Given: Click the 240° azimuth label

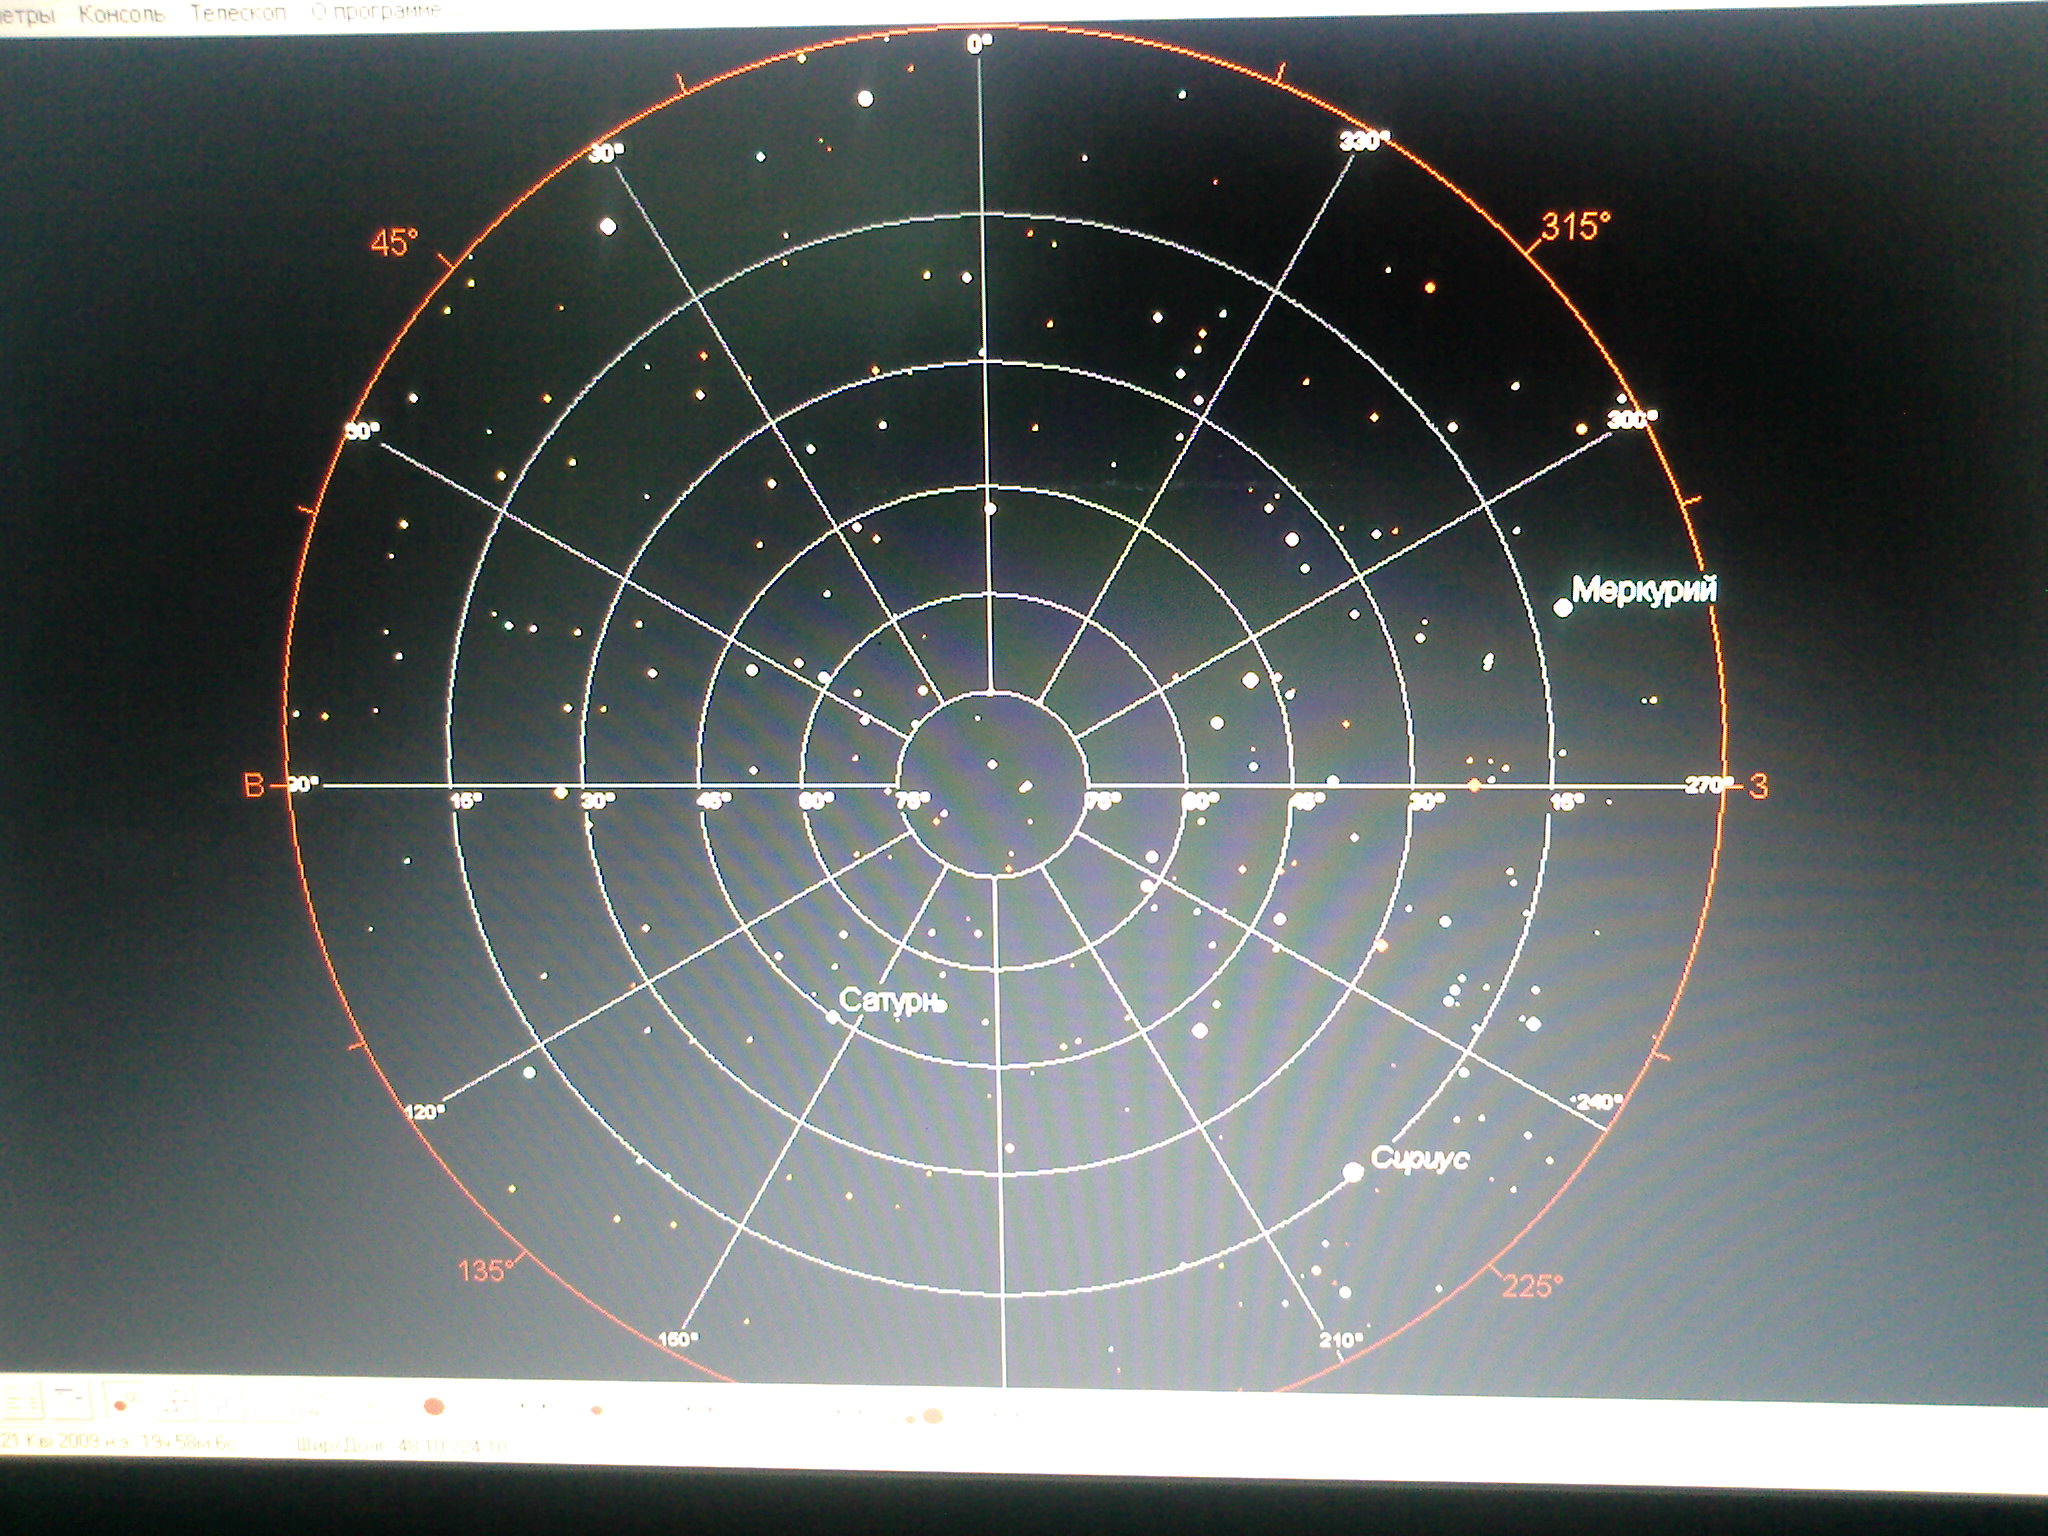Looking at the screenshot, I should tap(1598, 1102).
